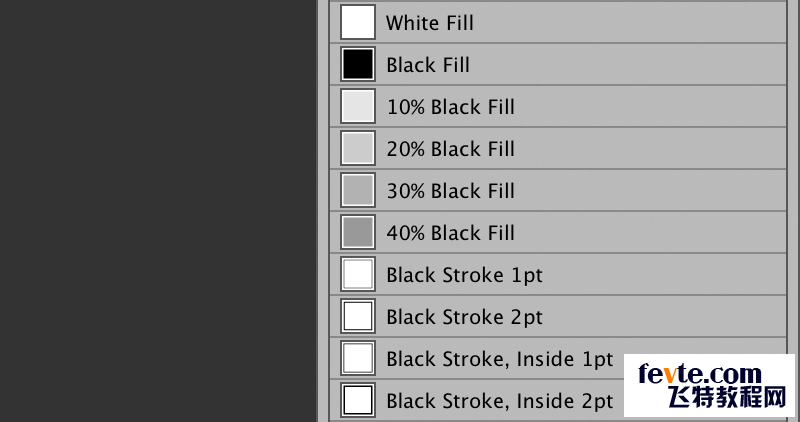Apply Black Stroke 2pt style text
This screenshot has width=800, height=422.
click(x=464, y=317)
